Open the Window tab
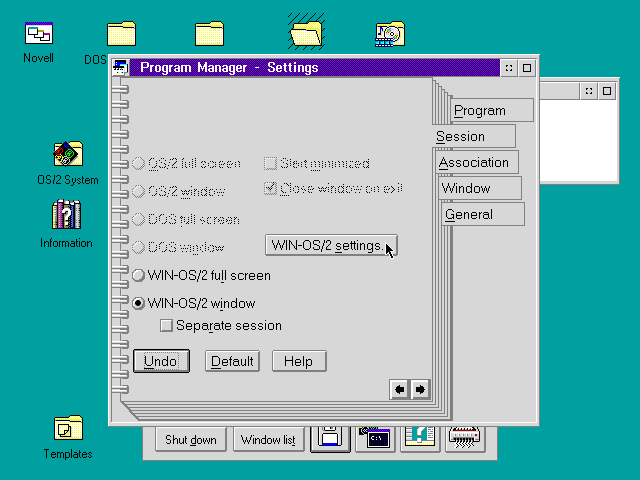Viewport: 640px width, 480px height. 480,188
